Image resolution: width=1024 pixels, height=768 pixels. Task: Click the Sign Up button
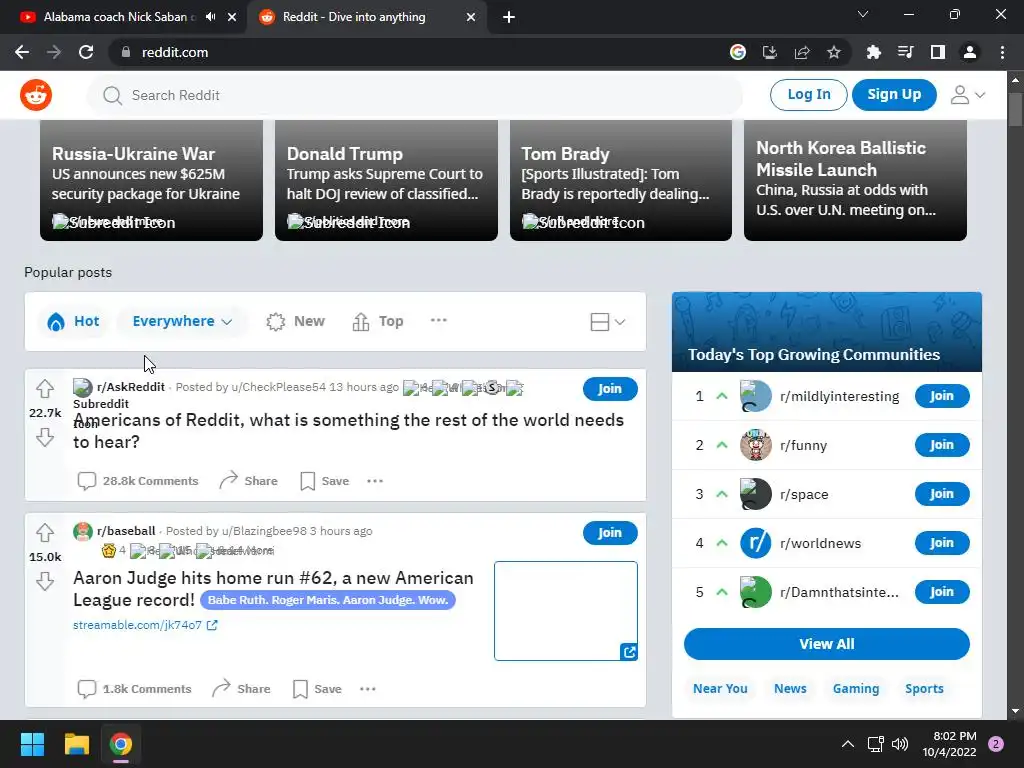click(894, 95)
